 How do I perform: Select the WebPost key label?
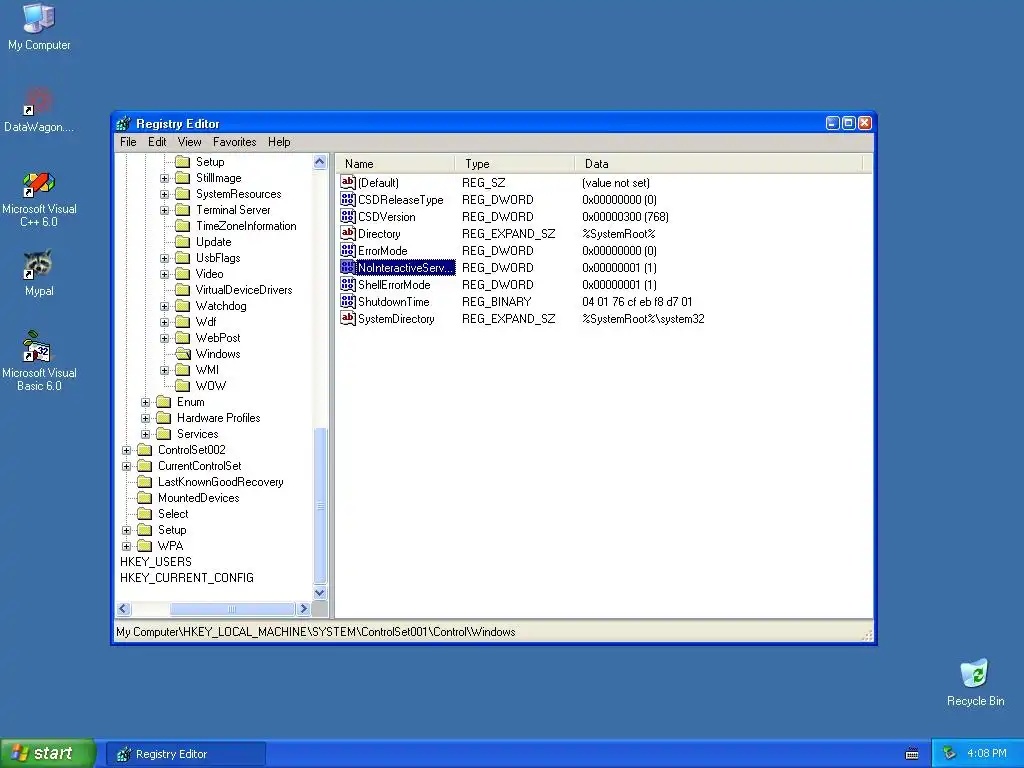217,338
